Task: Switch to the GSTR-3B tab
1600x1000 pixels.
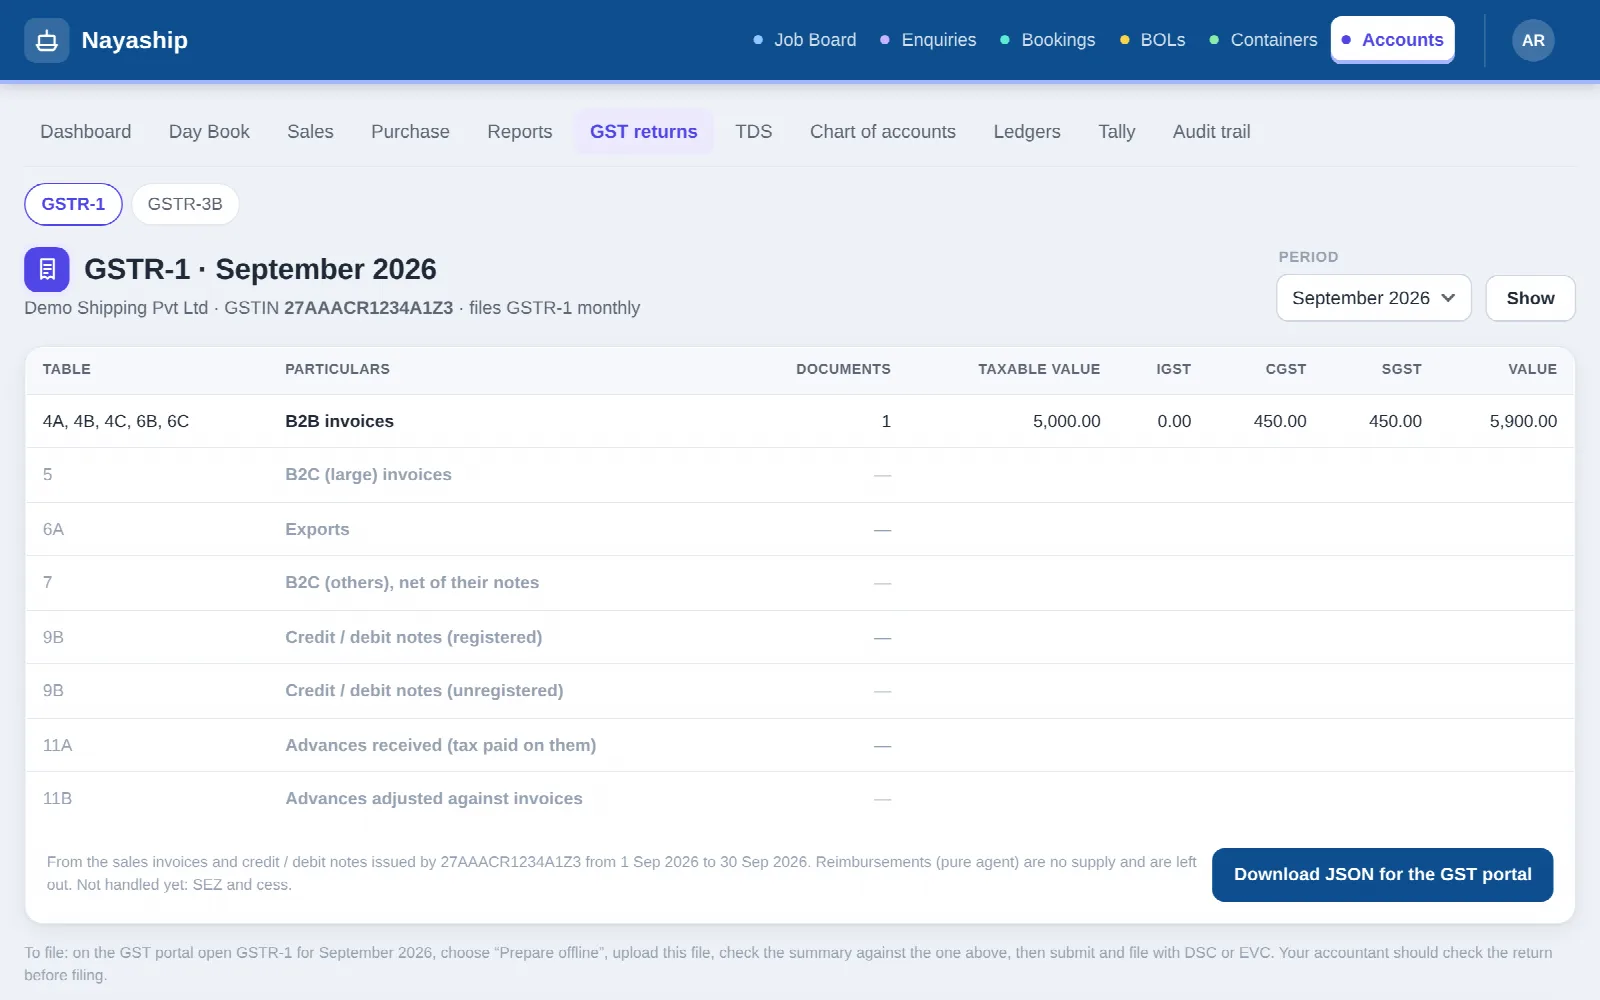Action: (x=185, y=204)
